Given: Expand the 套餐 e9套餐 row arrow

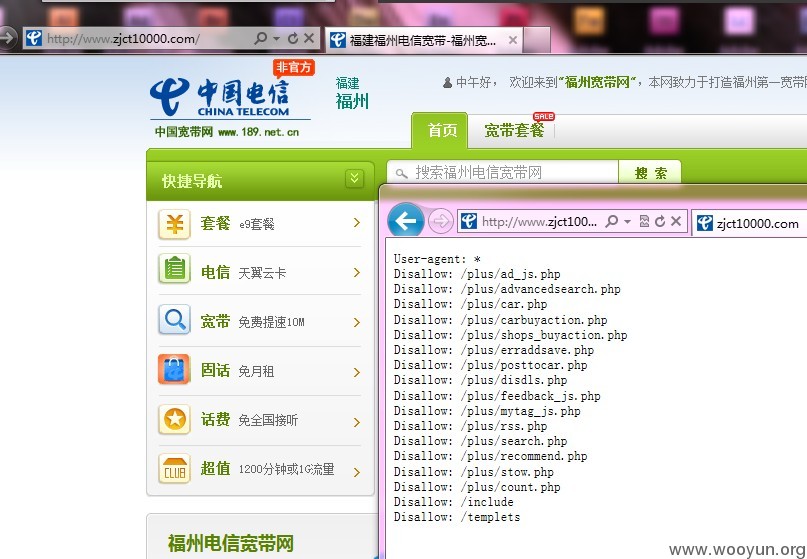Looking at the screenshot, I should point(357,222).
